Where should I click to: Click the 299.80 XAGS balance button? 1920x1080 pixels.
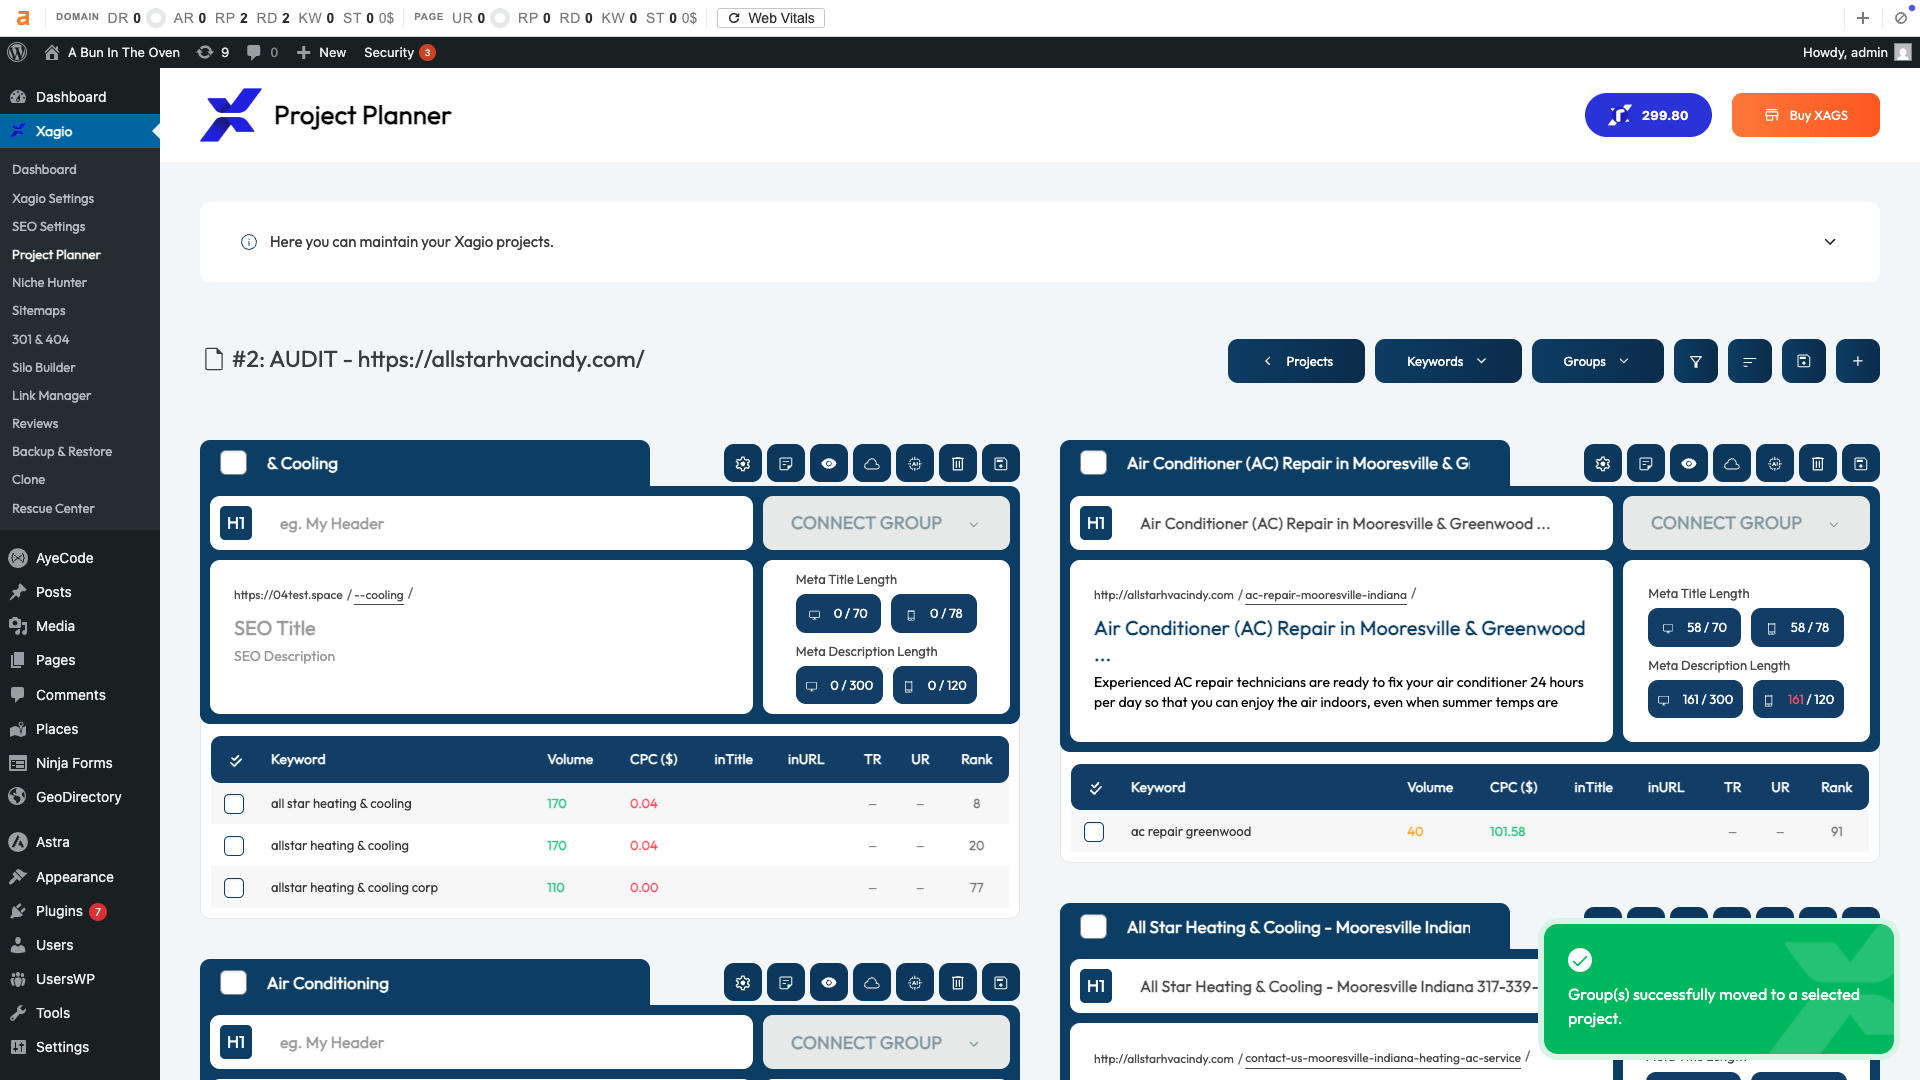1648,115
